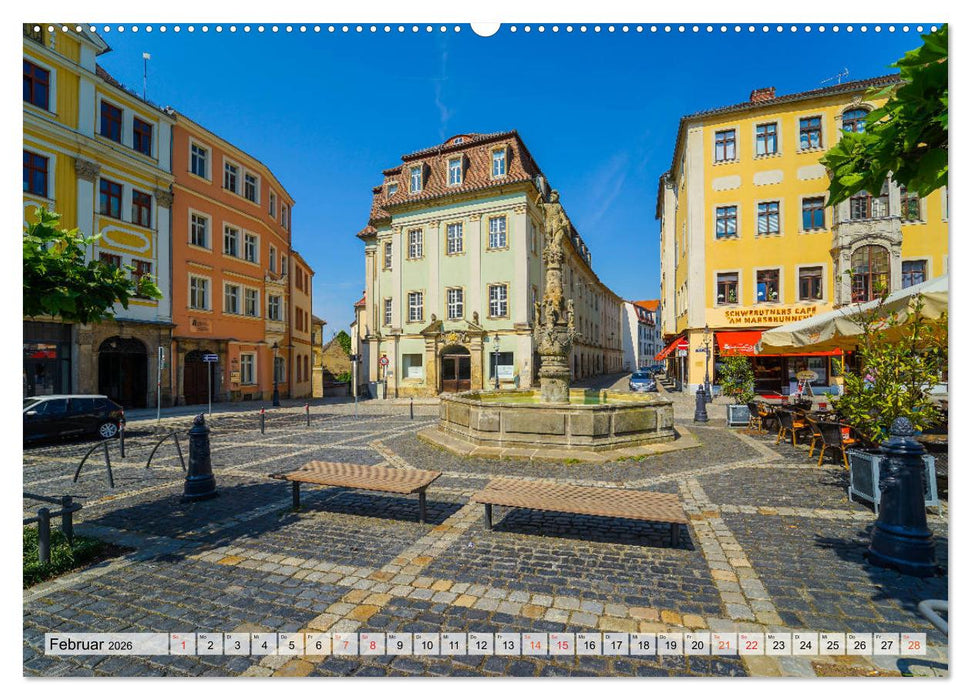Click the date 25 cell
The width and height of the screenshot is (971, 700).
tap(831, 647)
